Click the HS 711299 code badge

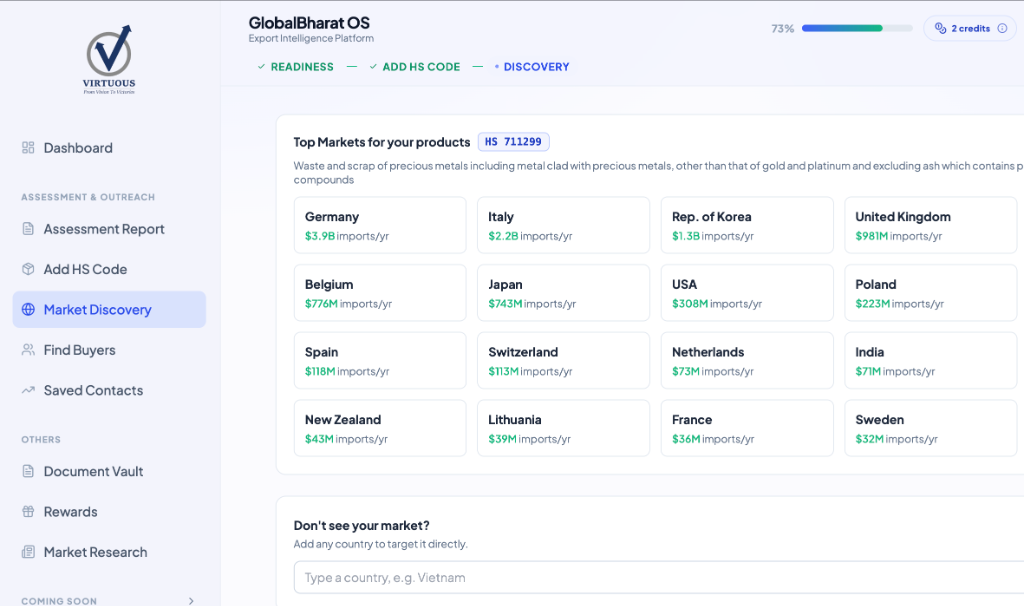click(x=513, y=142)
